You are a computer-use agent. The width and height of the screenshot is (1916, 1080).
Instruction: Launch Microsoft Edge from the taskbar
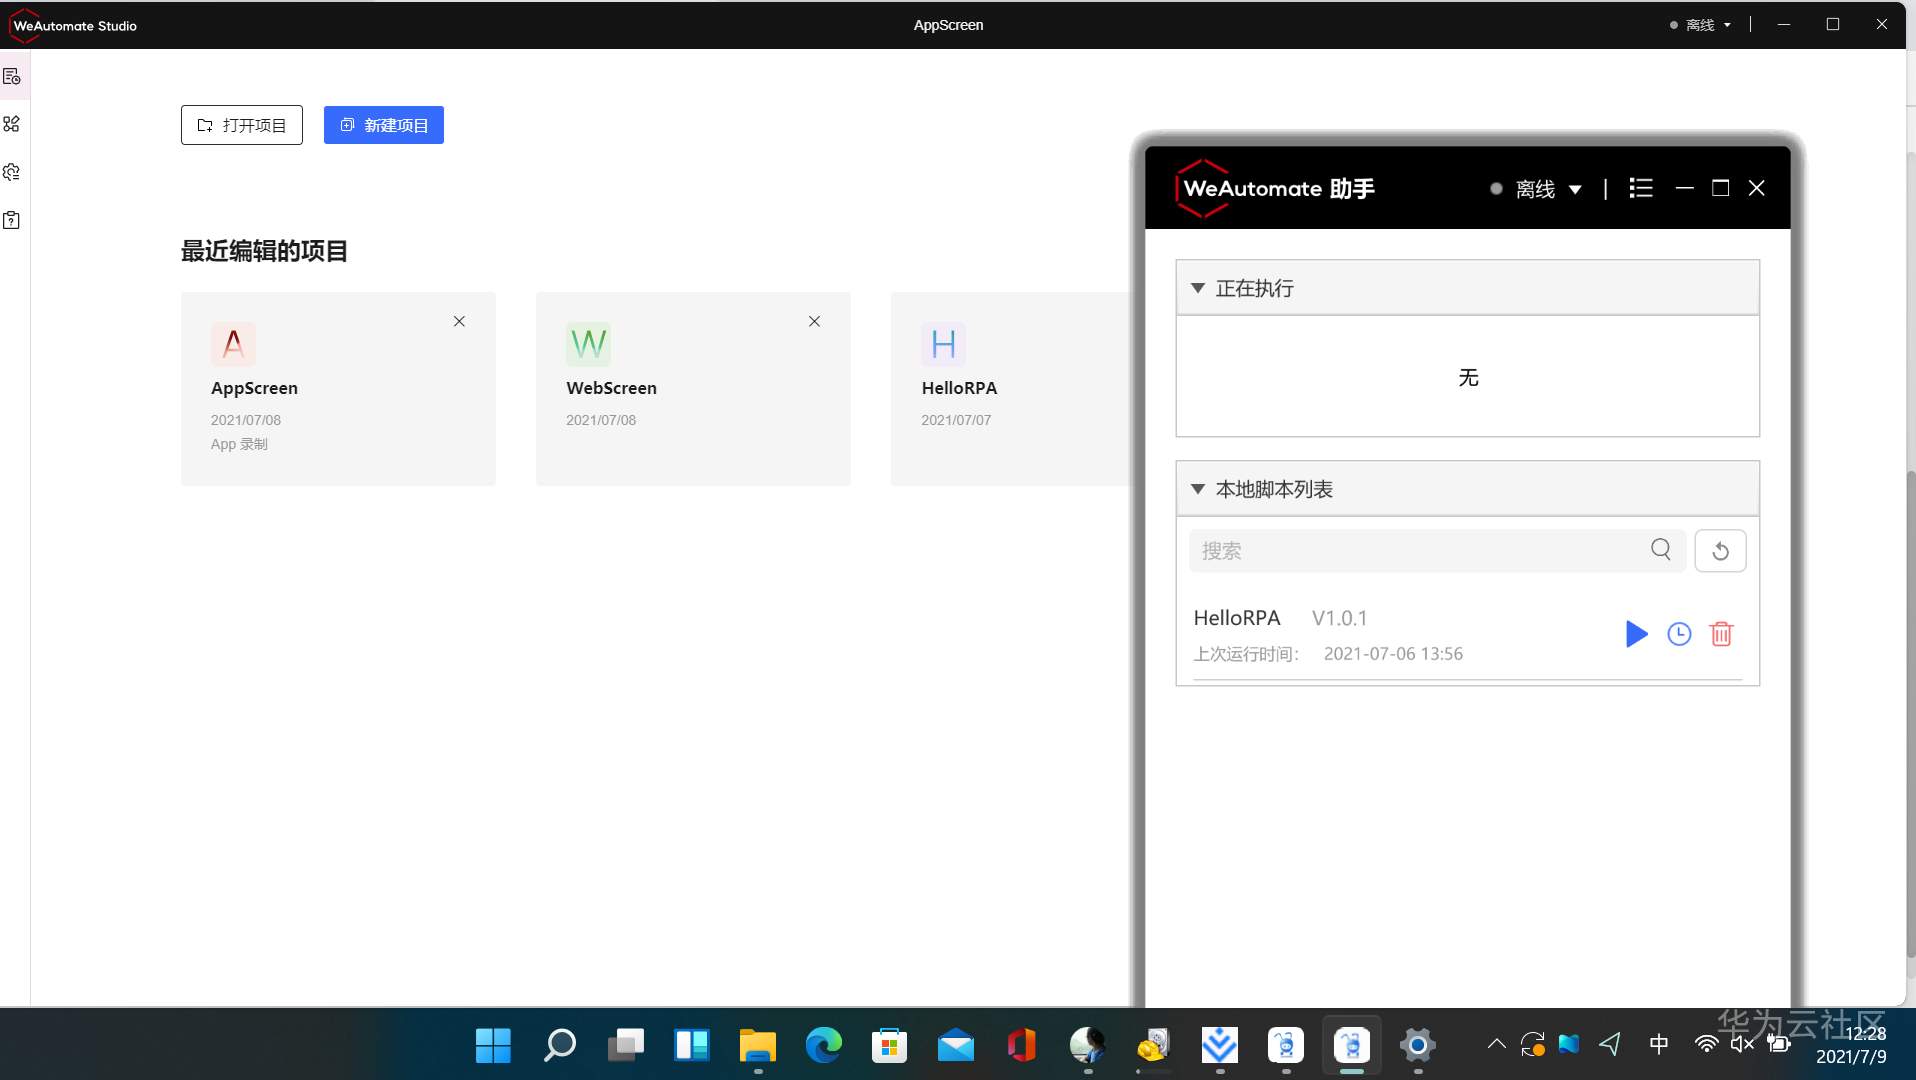(x=823, y=1046)
